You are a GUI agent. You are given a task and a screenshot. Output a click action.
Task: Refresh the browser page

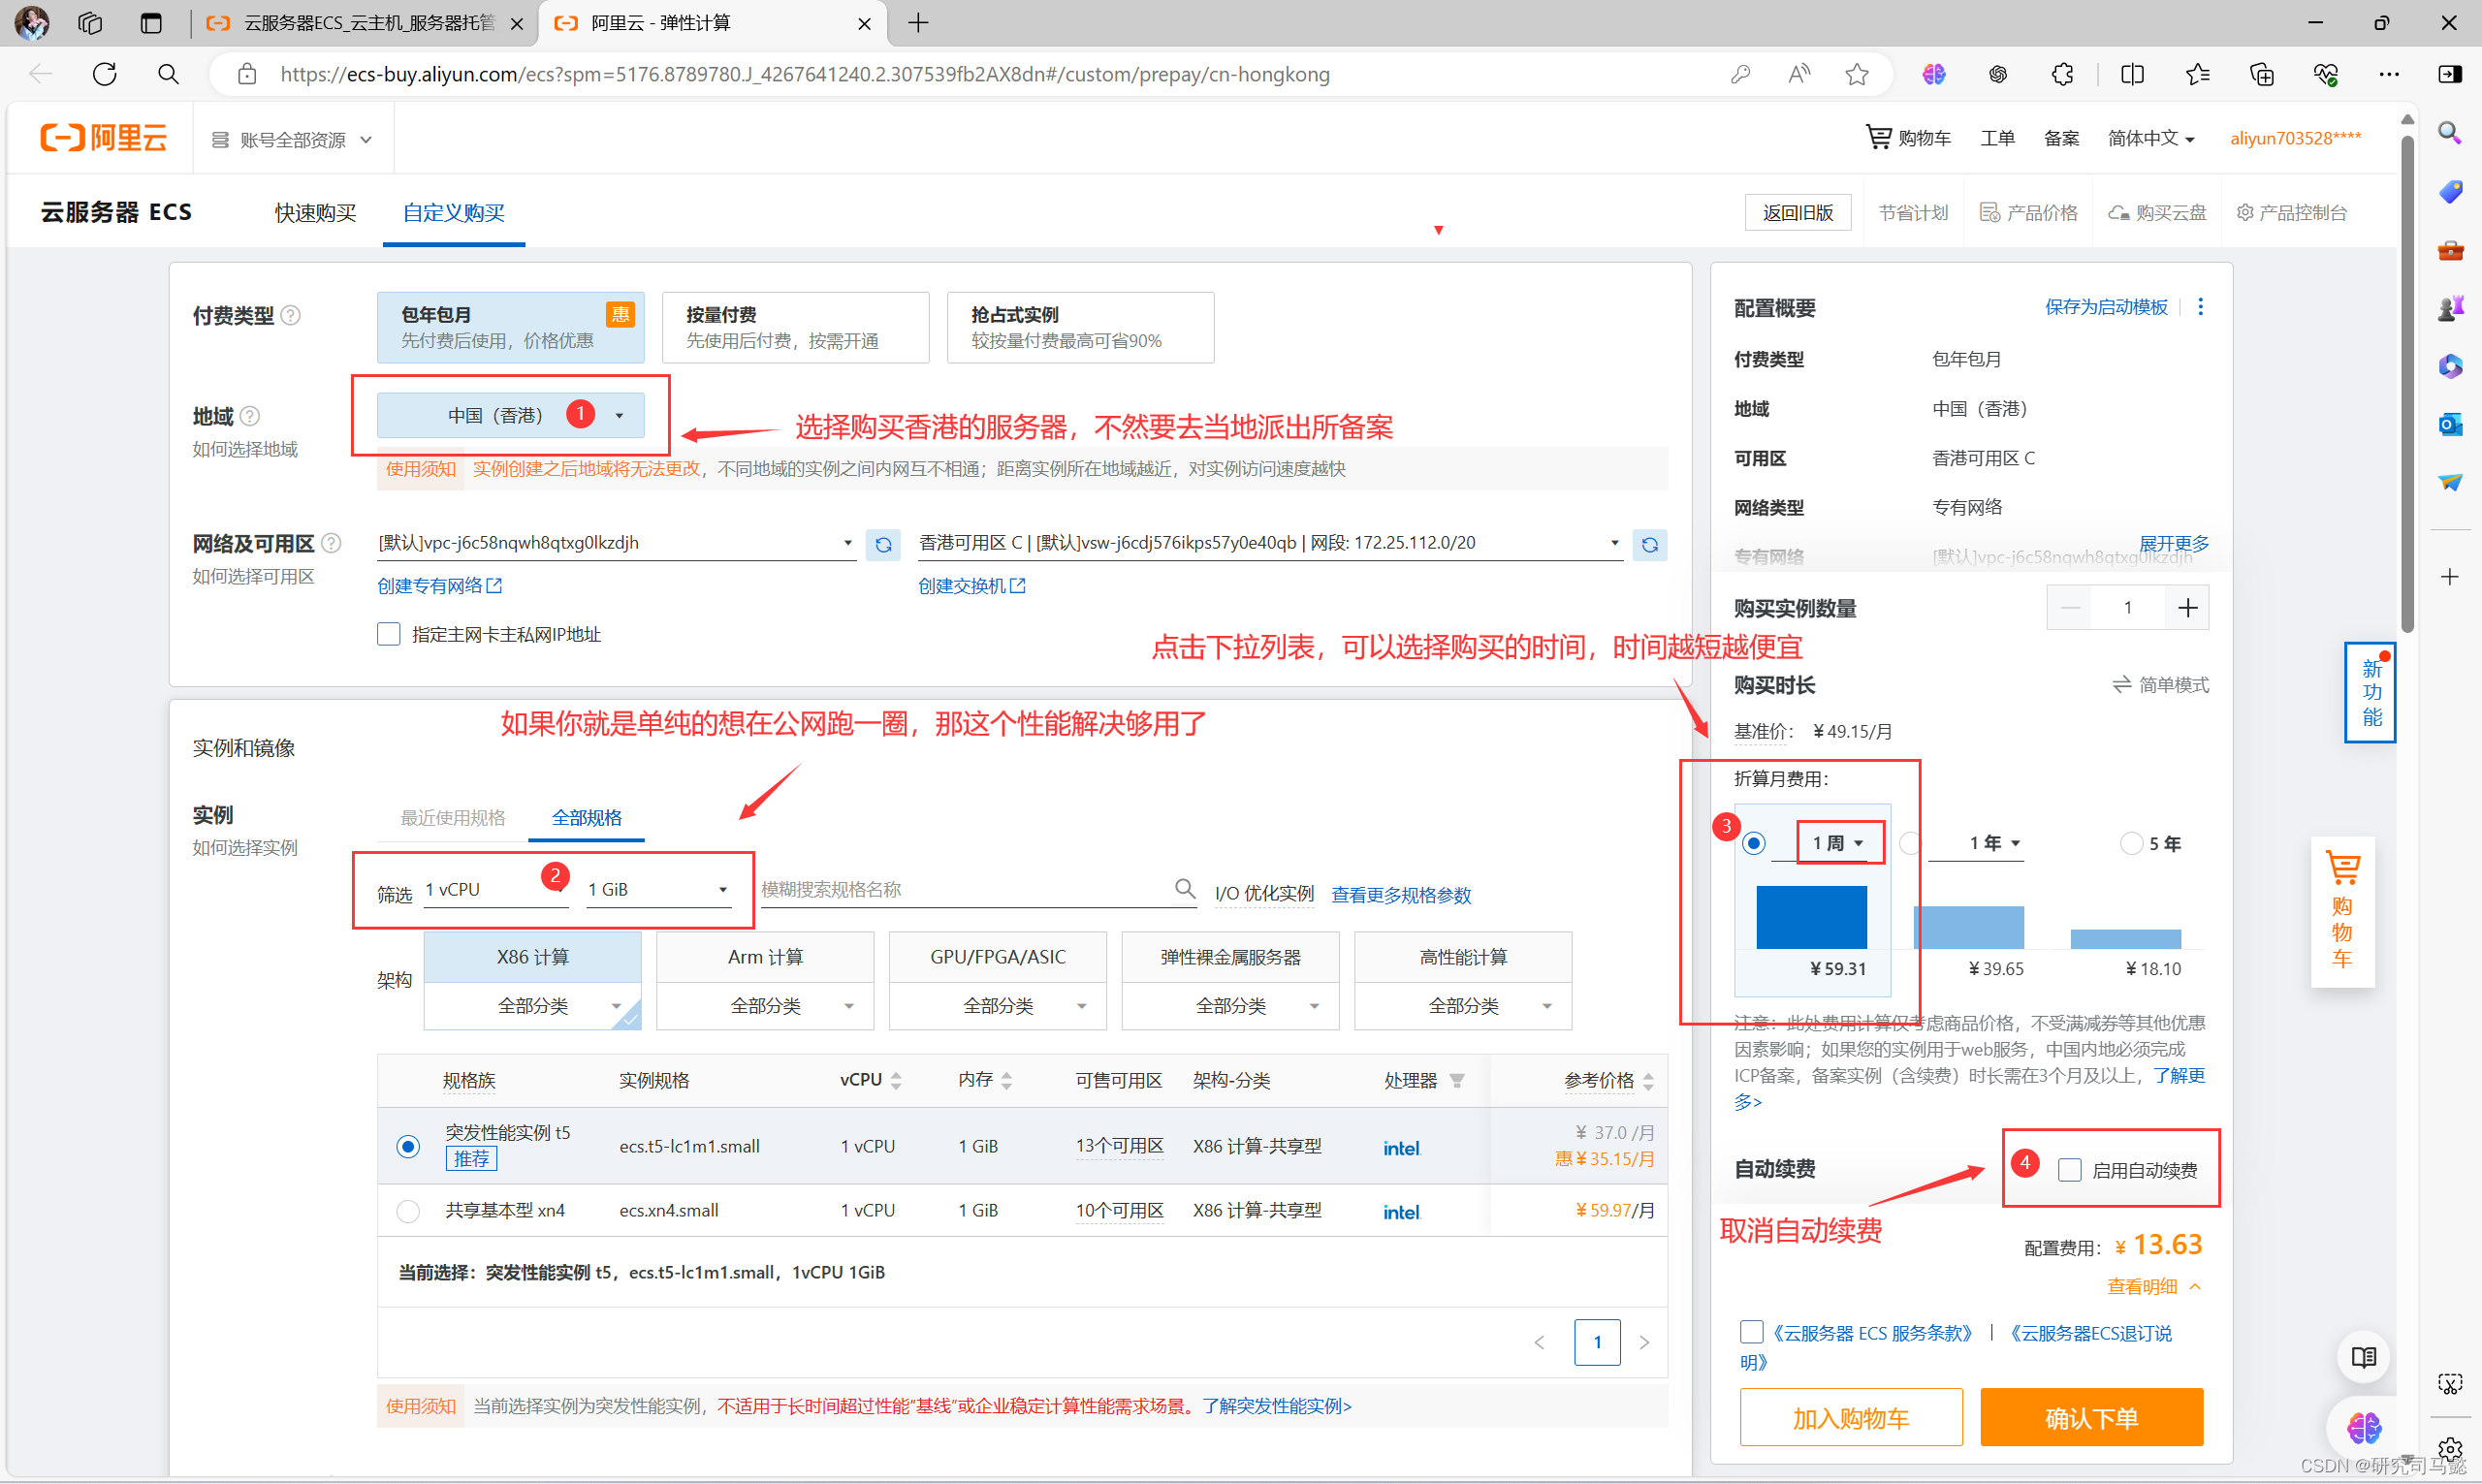click(x=105, y=74)
